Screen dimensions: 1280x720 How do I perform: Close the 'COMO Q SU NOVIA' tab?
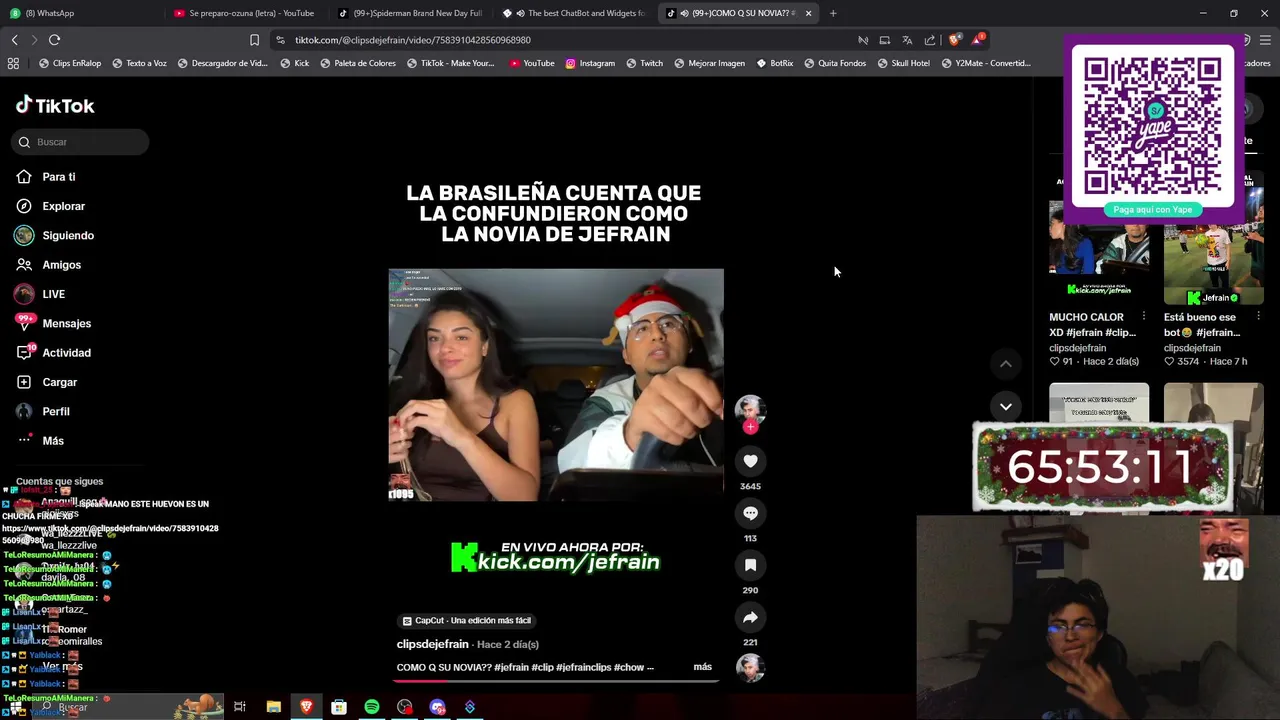pos(808,13)
